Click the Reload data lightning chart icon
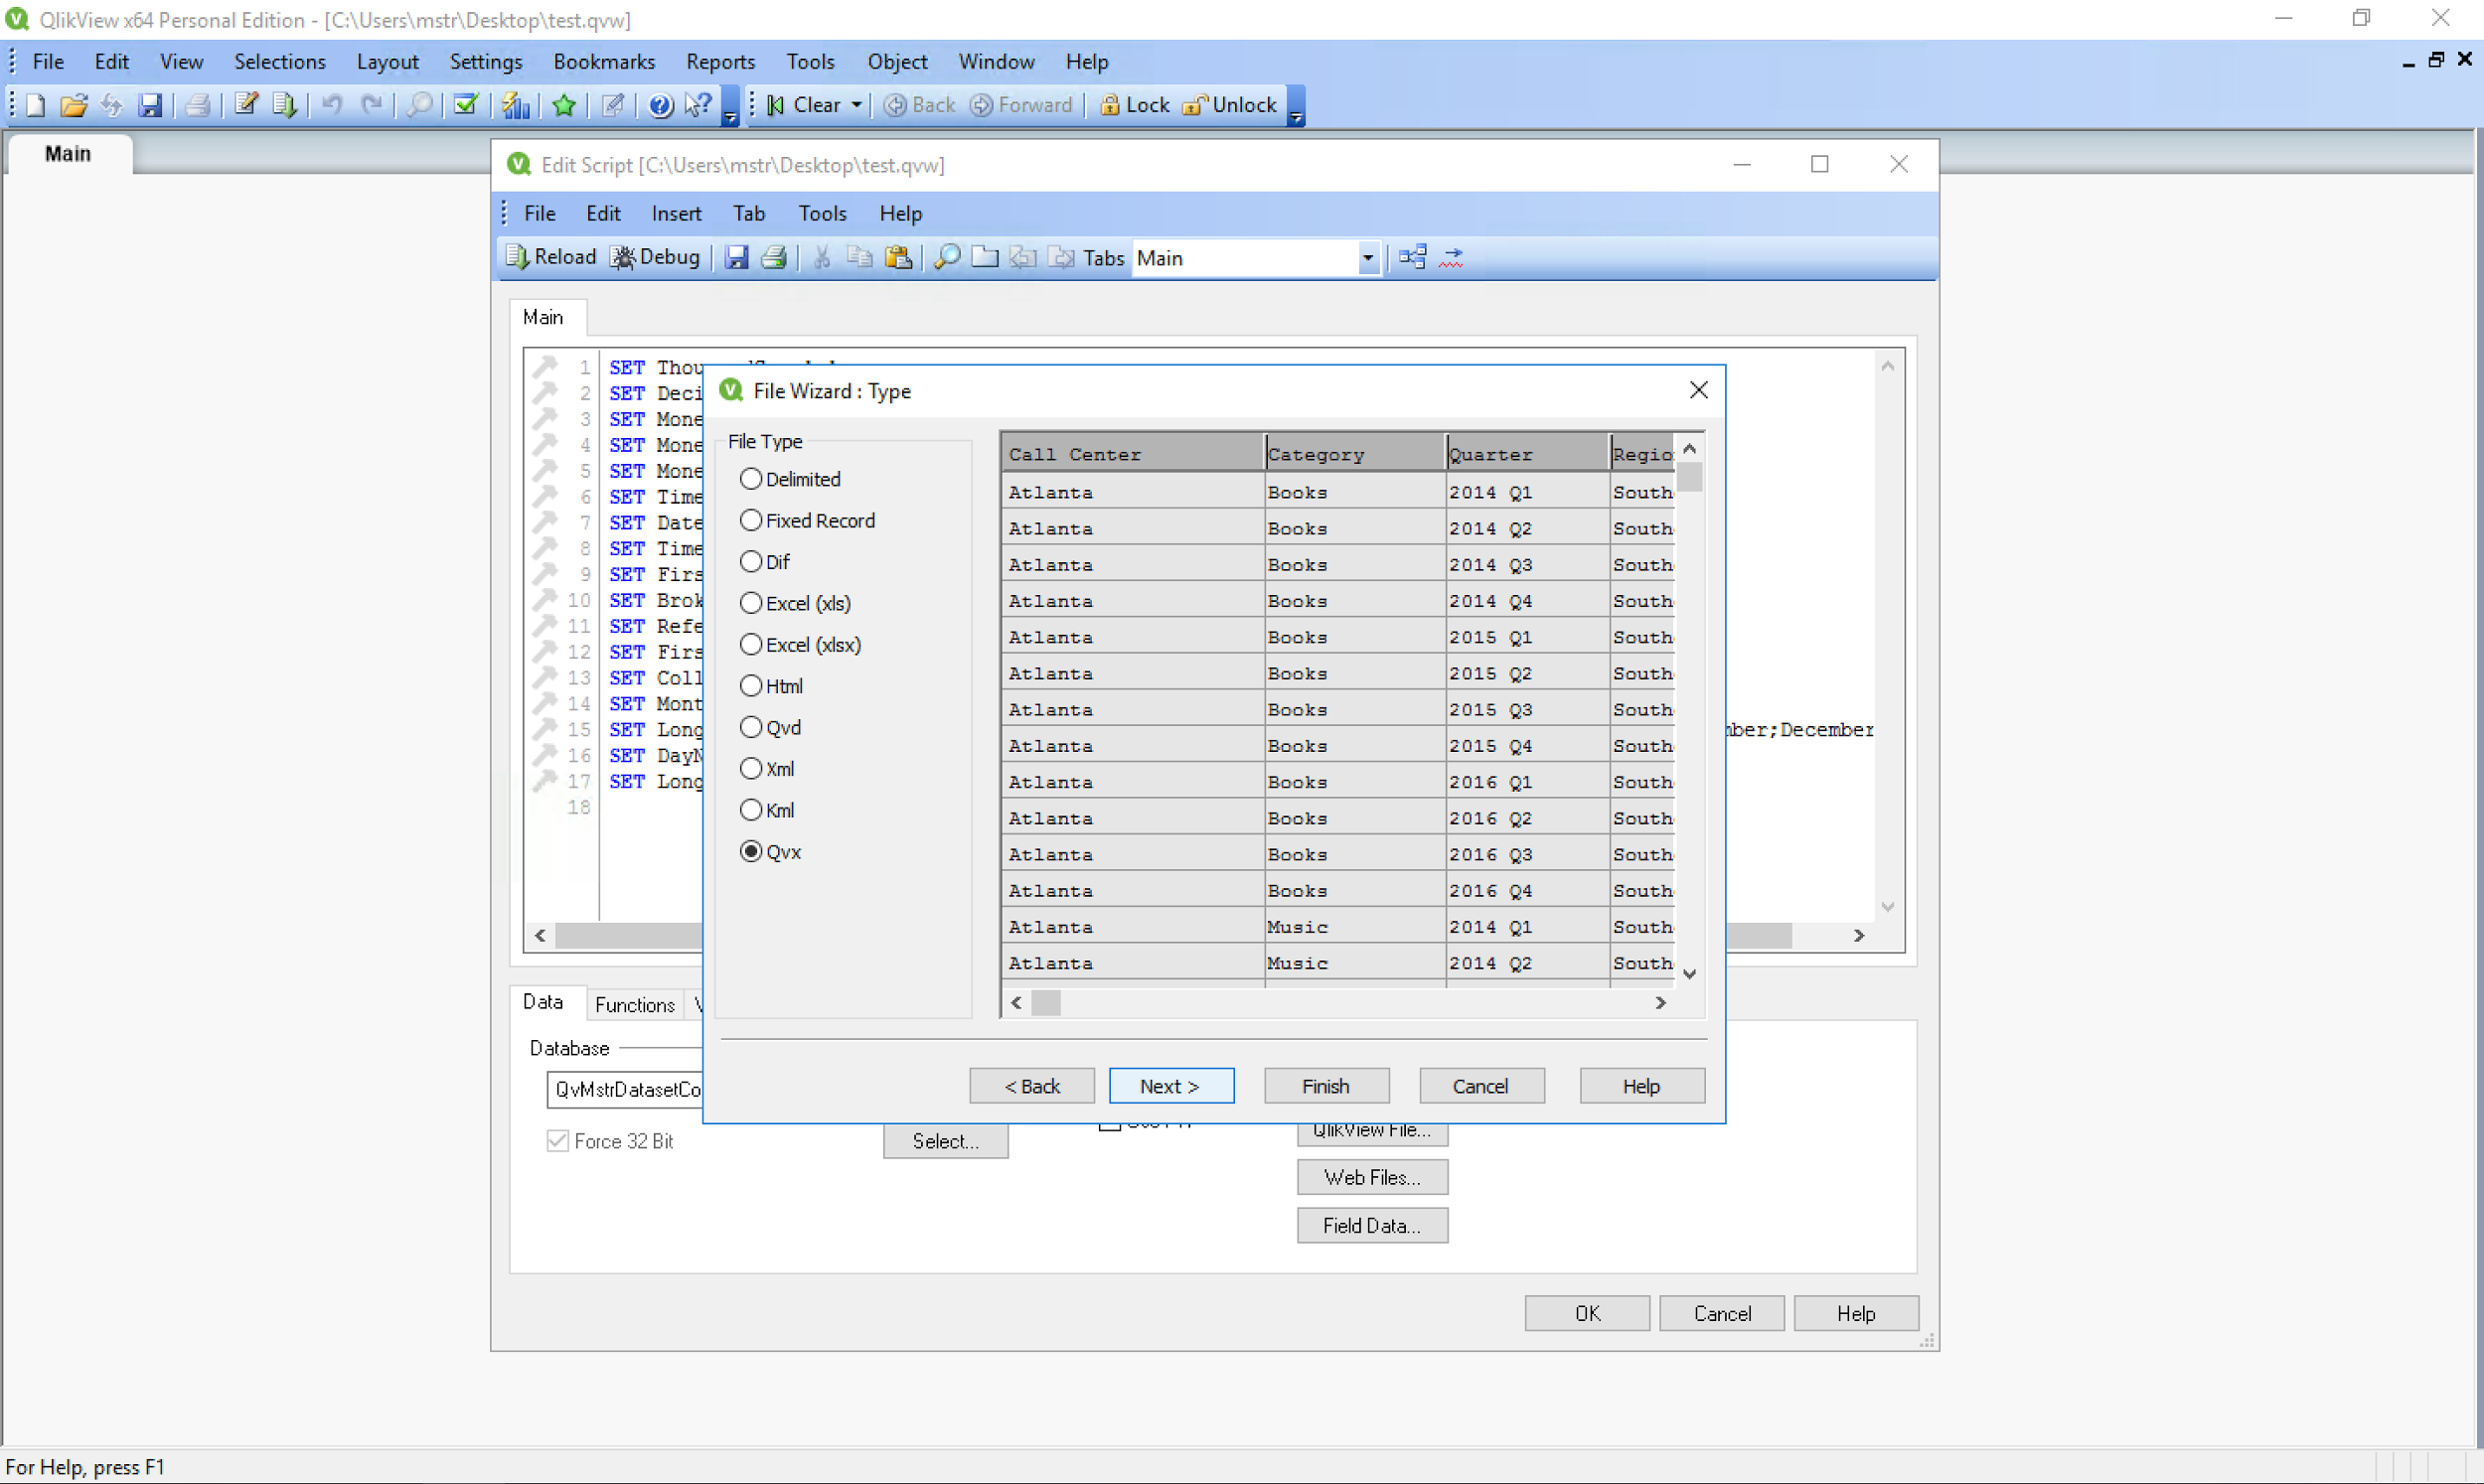2484x1484 pixels. coord(516,104)
